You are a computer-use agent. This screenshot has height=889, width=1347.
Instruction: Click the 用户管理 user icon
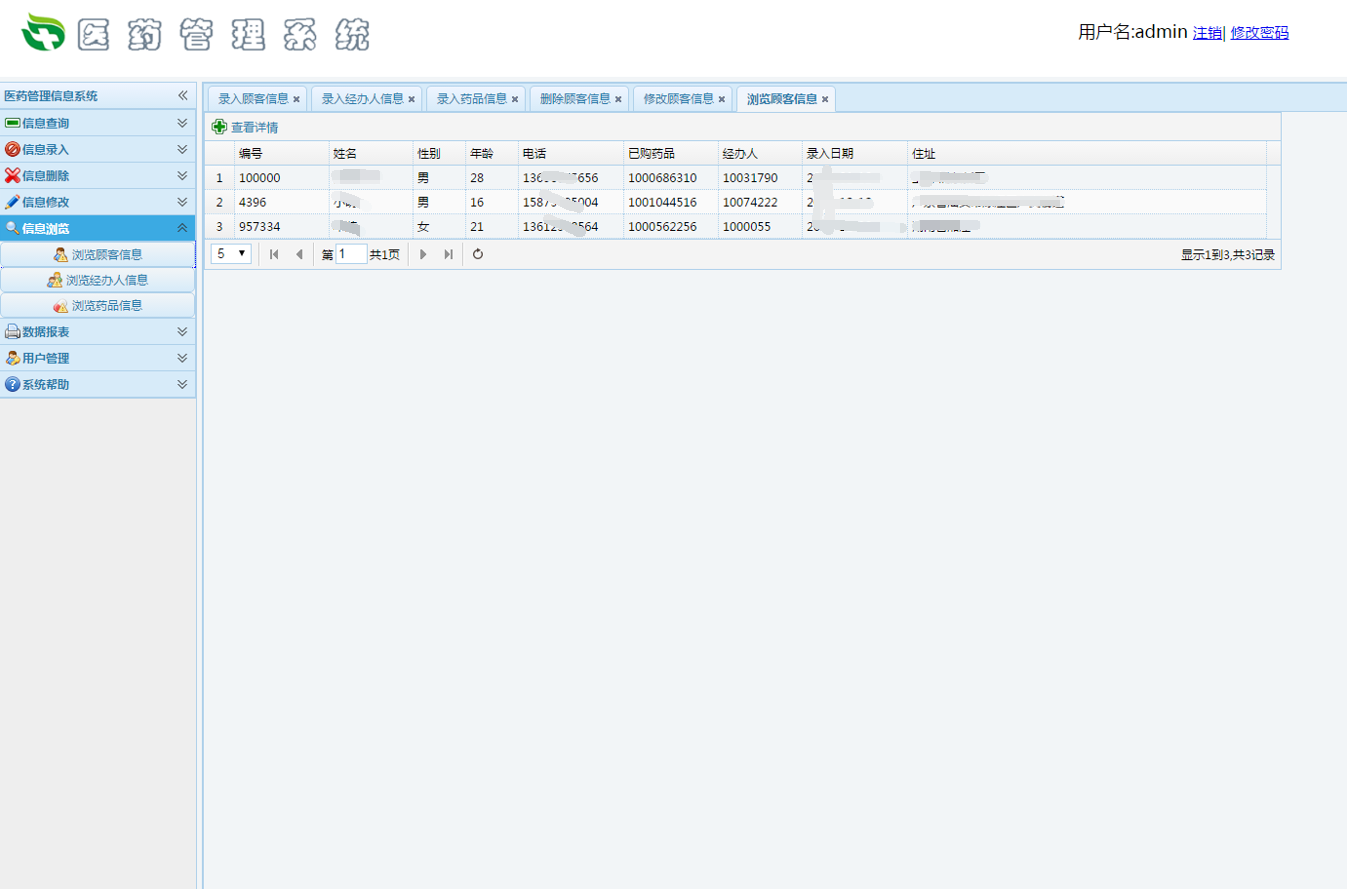click(12, 357)
